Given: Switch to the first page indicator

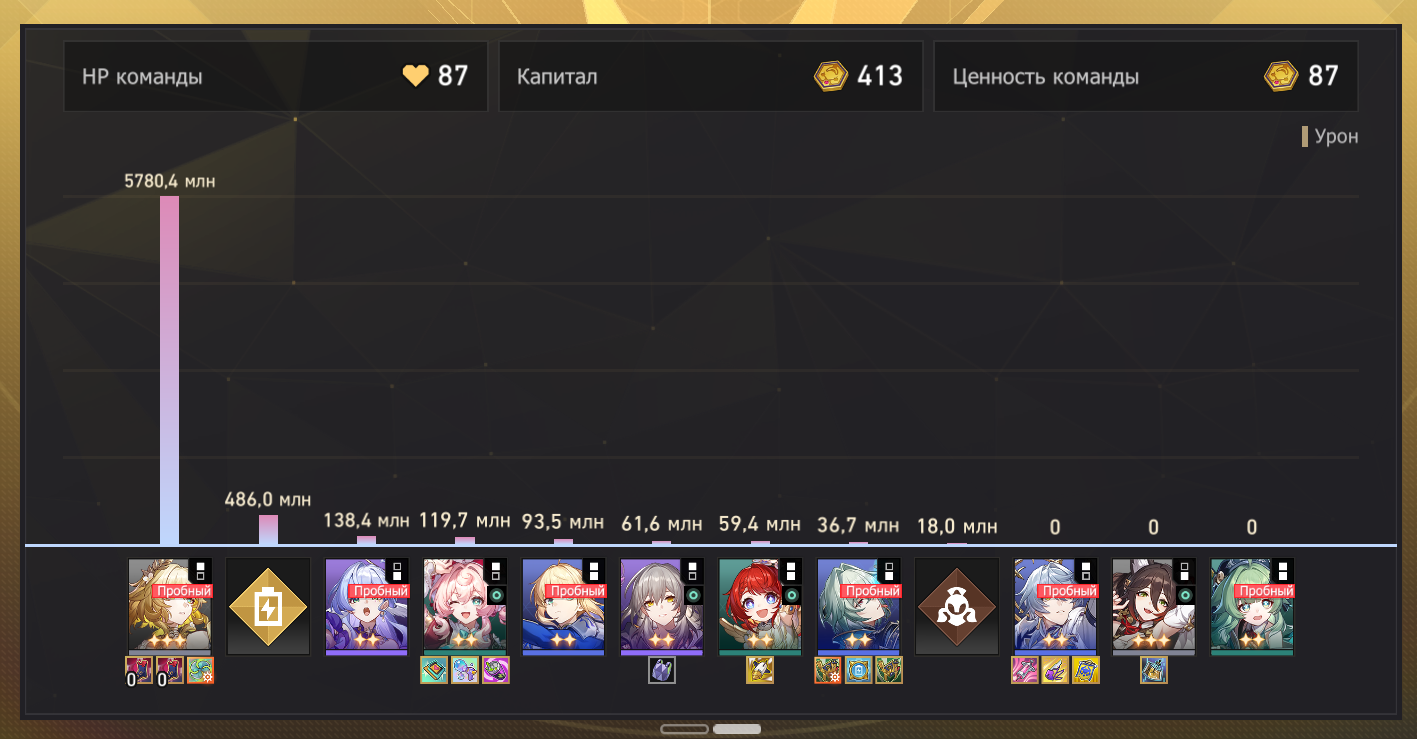Looking at the screenshot, I should [x=684, y=729].
